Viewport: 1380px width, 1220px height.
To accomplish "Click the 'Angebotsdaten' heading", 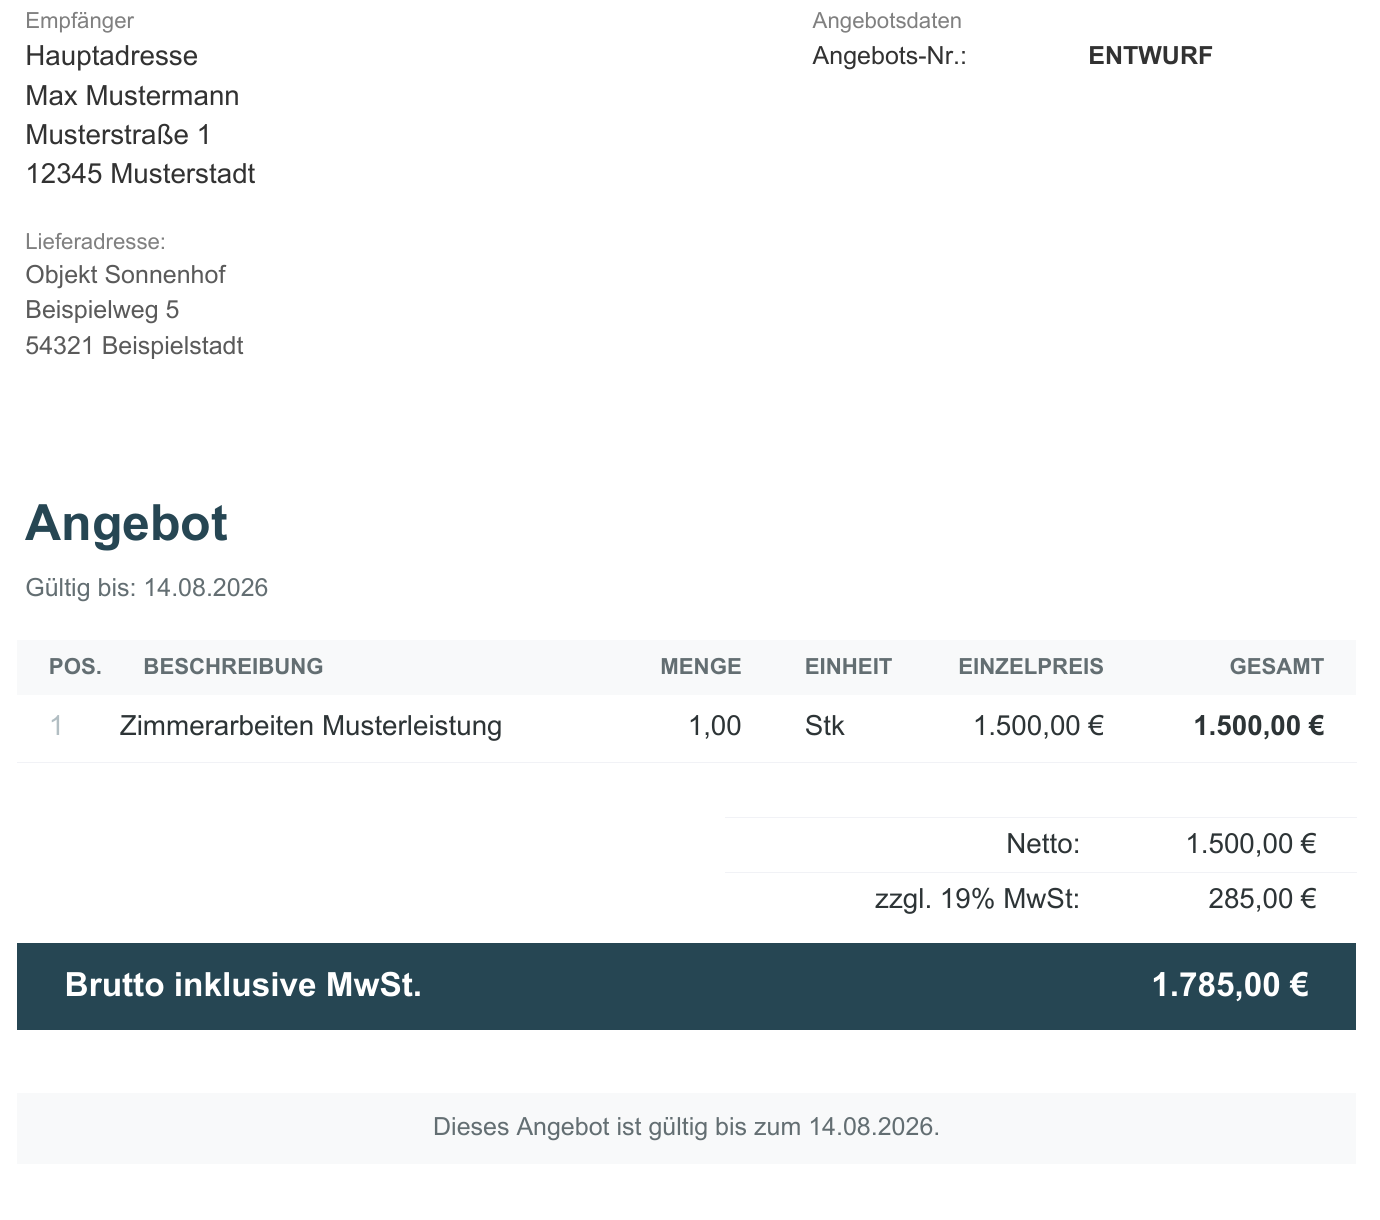I will click(x=887, y=21).
